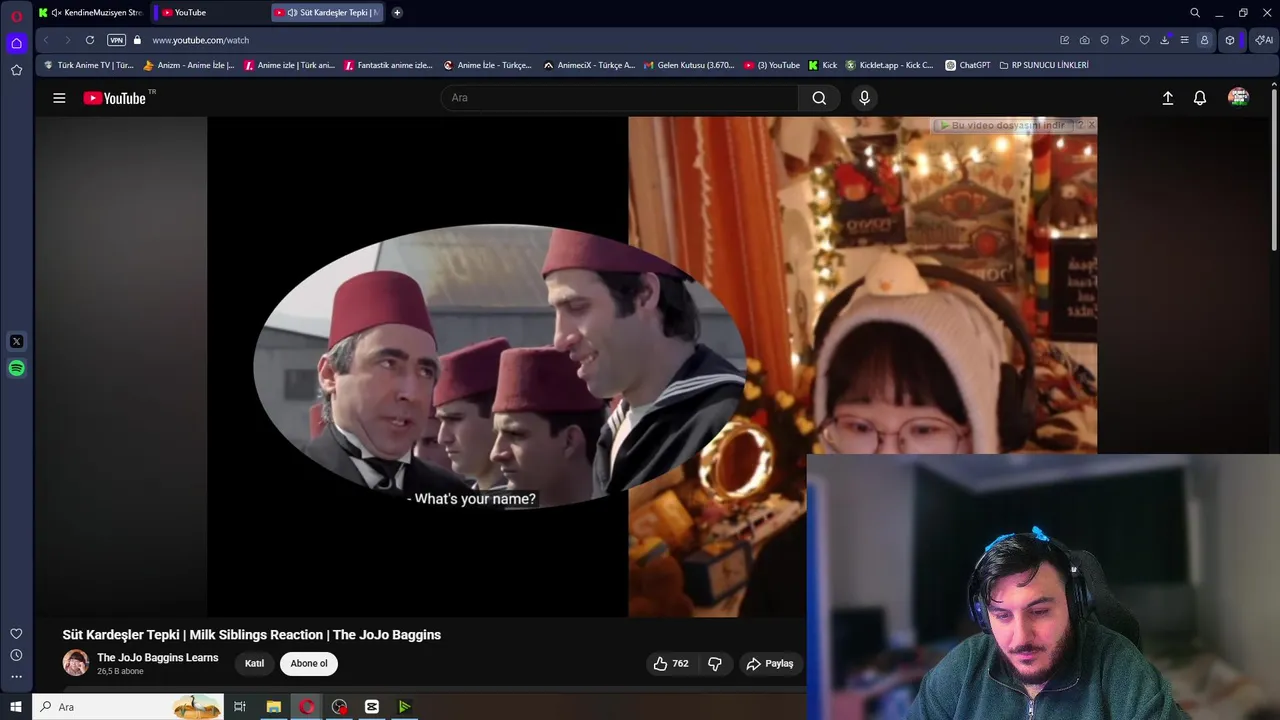Image resolution: width=1280 pixels, height=720 pixels.
Task: Open sidebar three-dots settings
Action: point(16,677)
